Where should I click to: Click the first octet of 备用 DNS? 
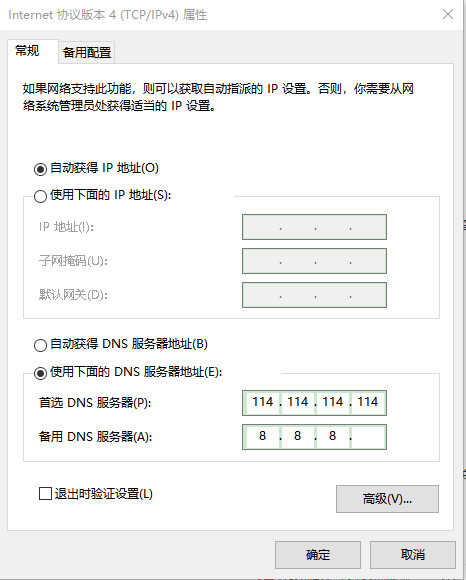(262, 437)
